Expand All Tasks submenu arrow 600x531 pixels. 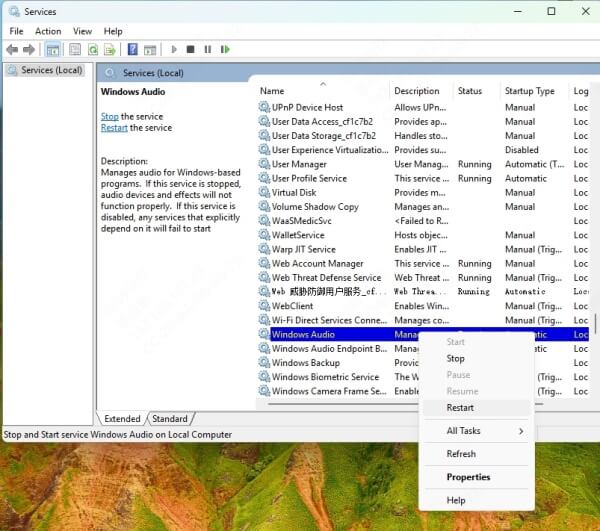pyautogui.click(x=521, y=431)
